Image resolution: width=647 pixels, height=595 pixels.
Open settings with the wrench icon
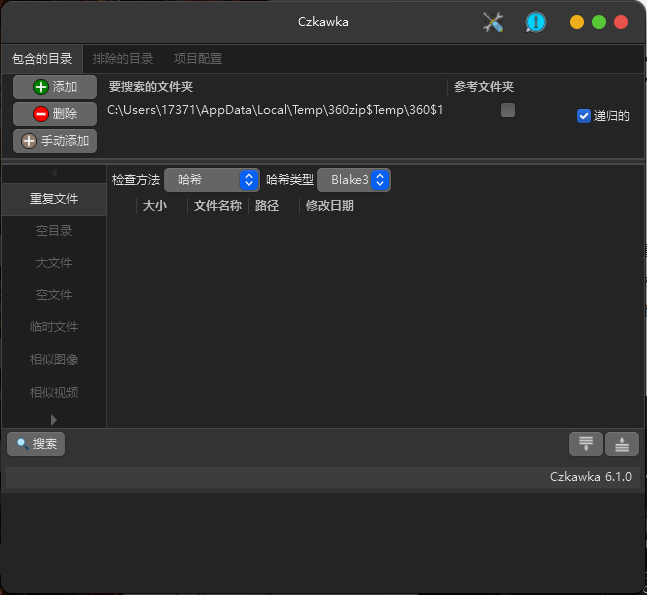(493, 22)
